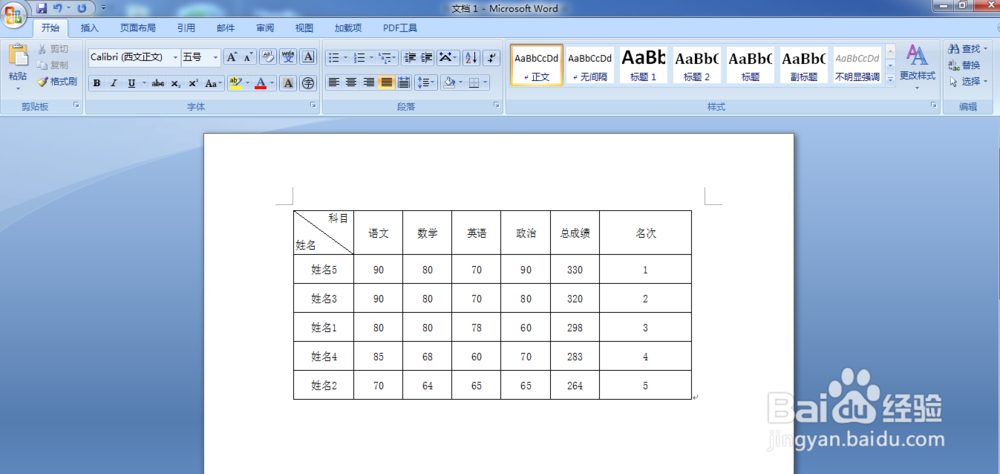Viewport: 1000px width, 474px height.
Task: Click the Shrink Font icon
Action: [x=248, y=57]
